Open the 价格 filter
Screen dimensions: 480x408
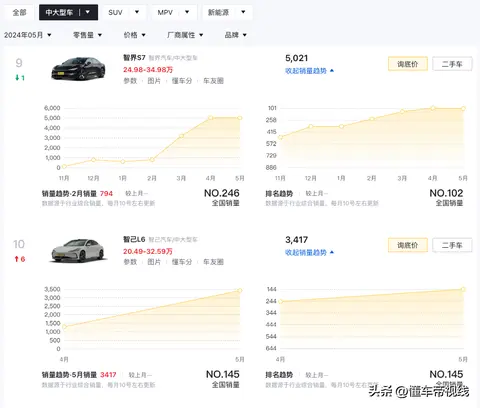[135, 35]
